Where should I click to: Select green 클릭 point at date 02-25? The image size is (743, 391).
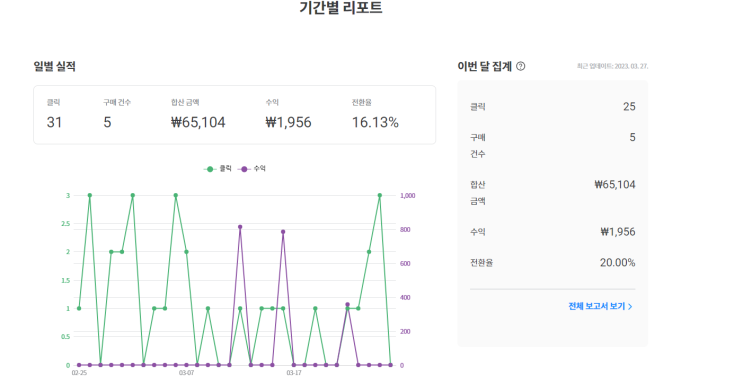click(79, 309)
